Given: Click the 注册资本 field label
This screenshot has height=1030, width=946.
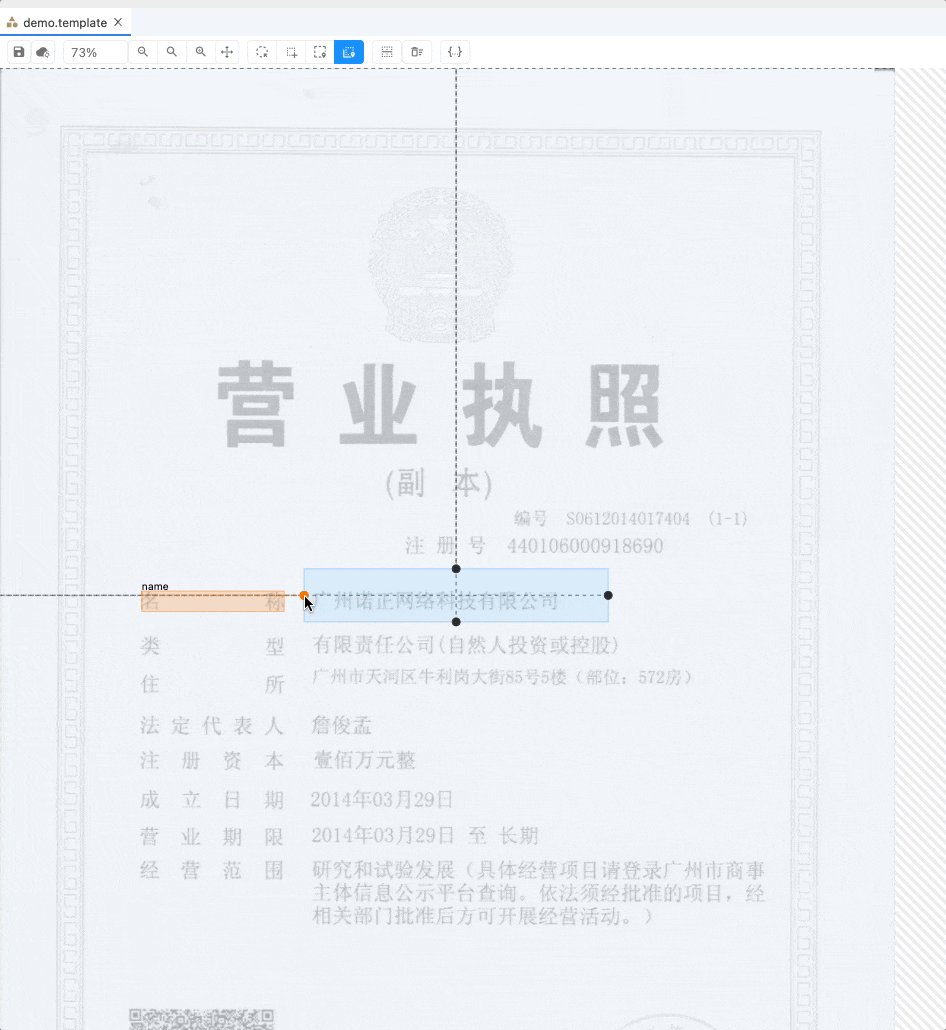Looking at the screenshot, I should (x=212, y=761).
